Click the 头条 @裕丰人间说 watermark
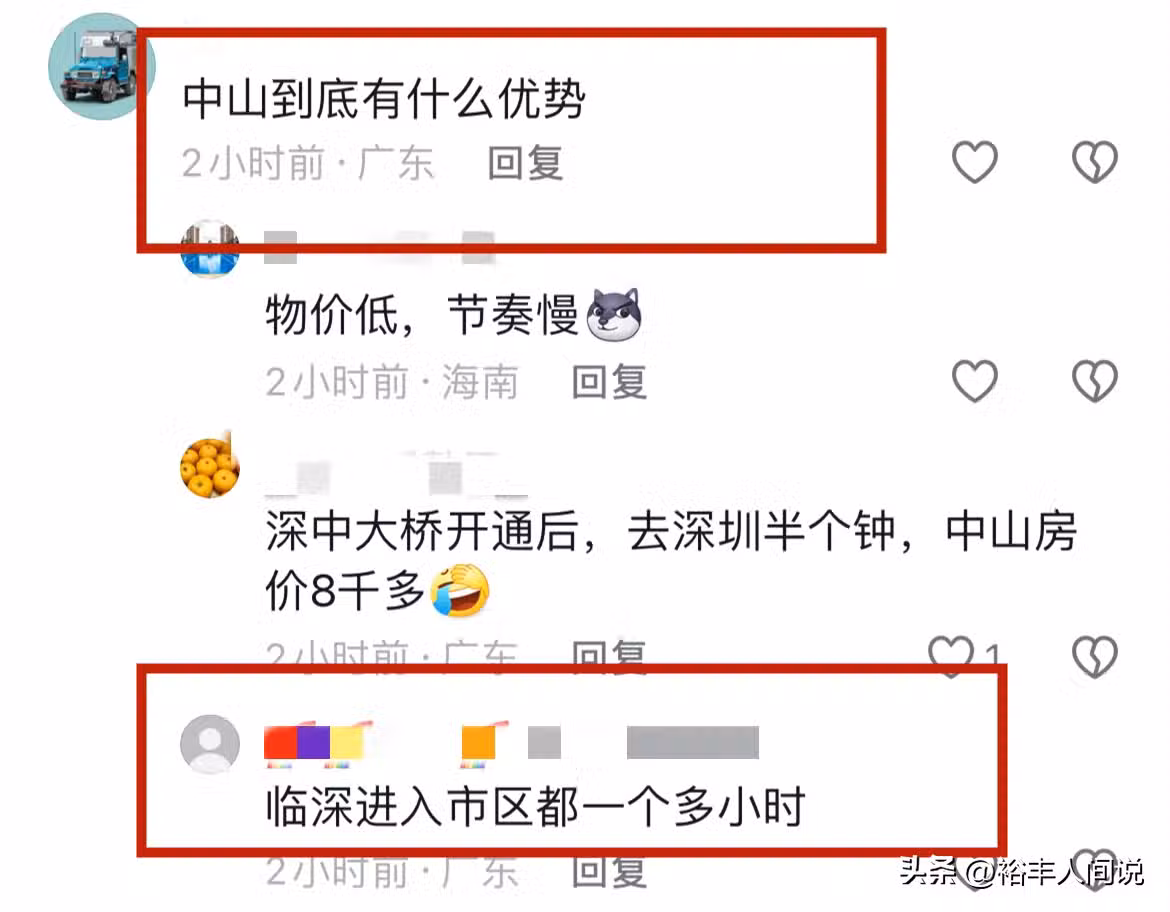1170x912 pixels. tap(1022, 872)
